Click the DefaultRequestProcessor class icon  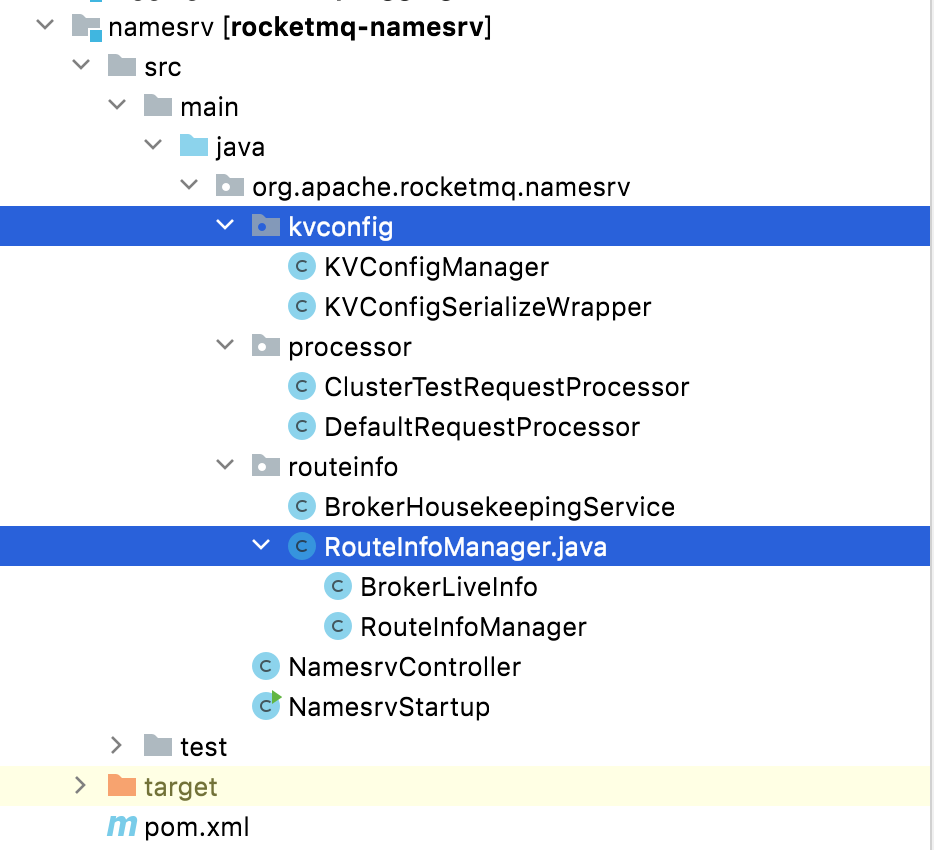click(302, 426)
